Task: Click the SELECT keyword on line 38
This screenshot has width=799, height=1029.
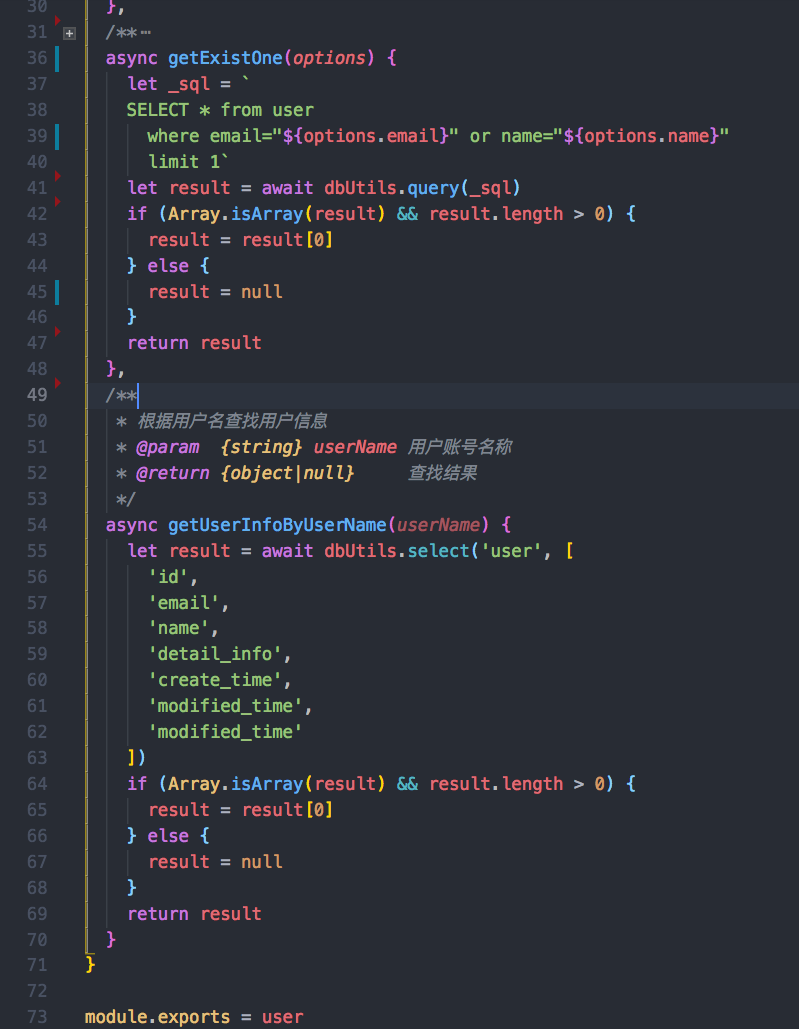Action: (157, 110)
